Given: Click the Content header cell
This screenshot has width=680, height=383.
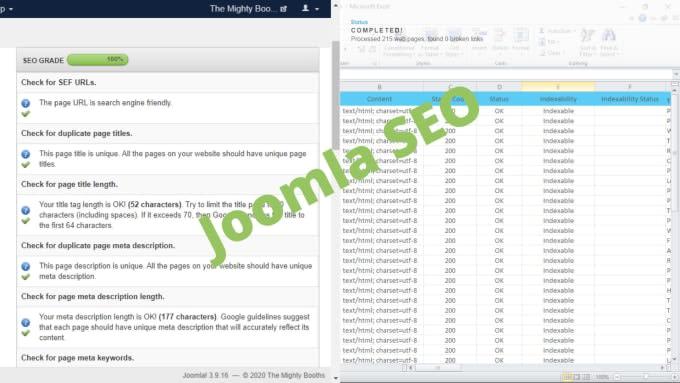Looking at the screenshot, I should pos(379,99).
